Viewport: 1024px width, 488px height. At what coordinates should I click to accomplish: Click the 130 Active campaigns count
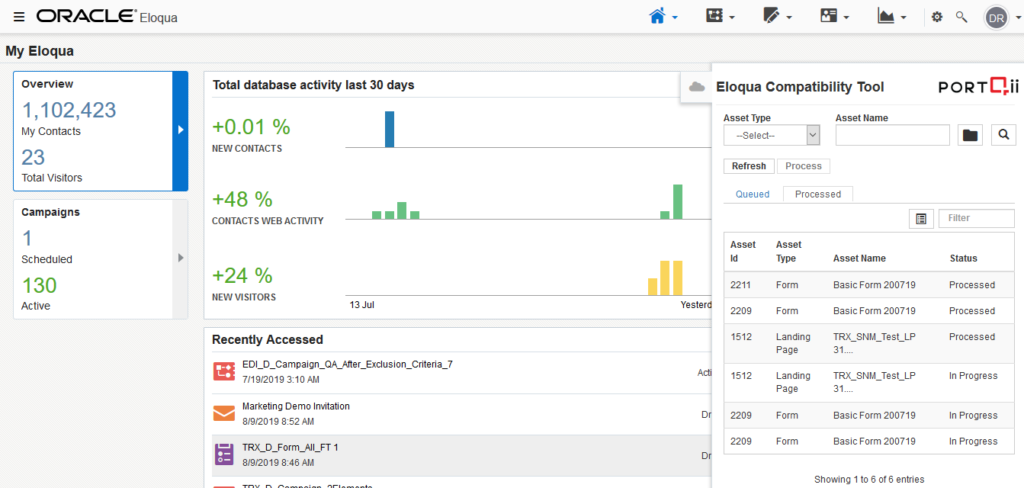click(39, 285)
